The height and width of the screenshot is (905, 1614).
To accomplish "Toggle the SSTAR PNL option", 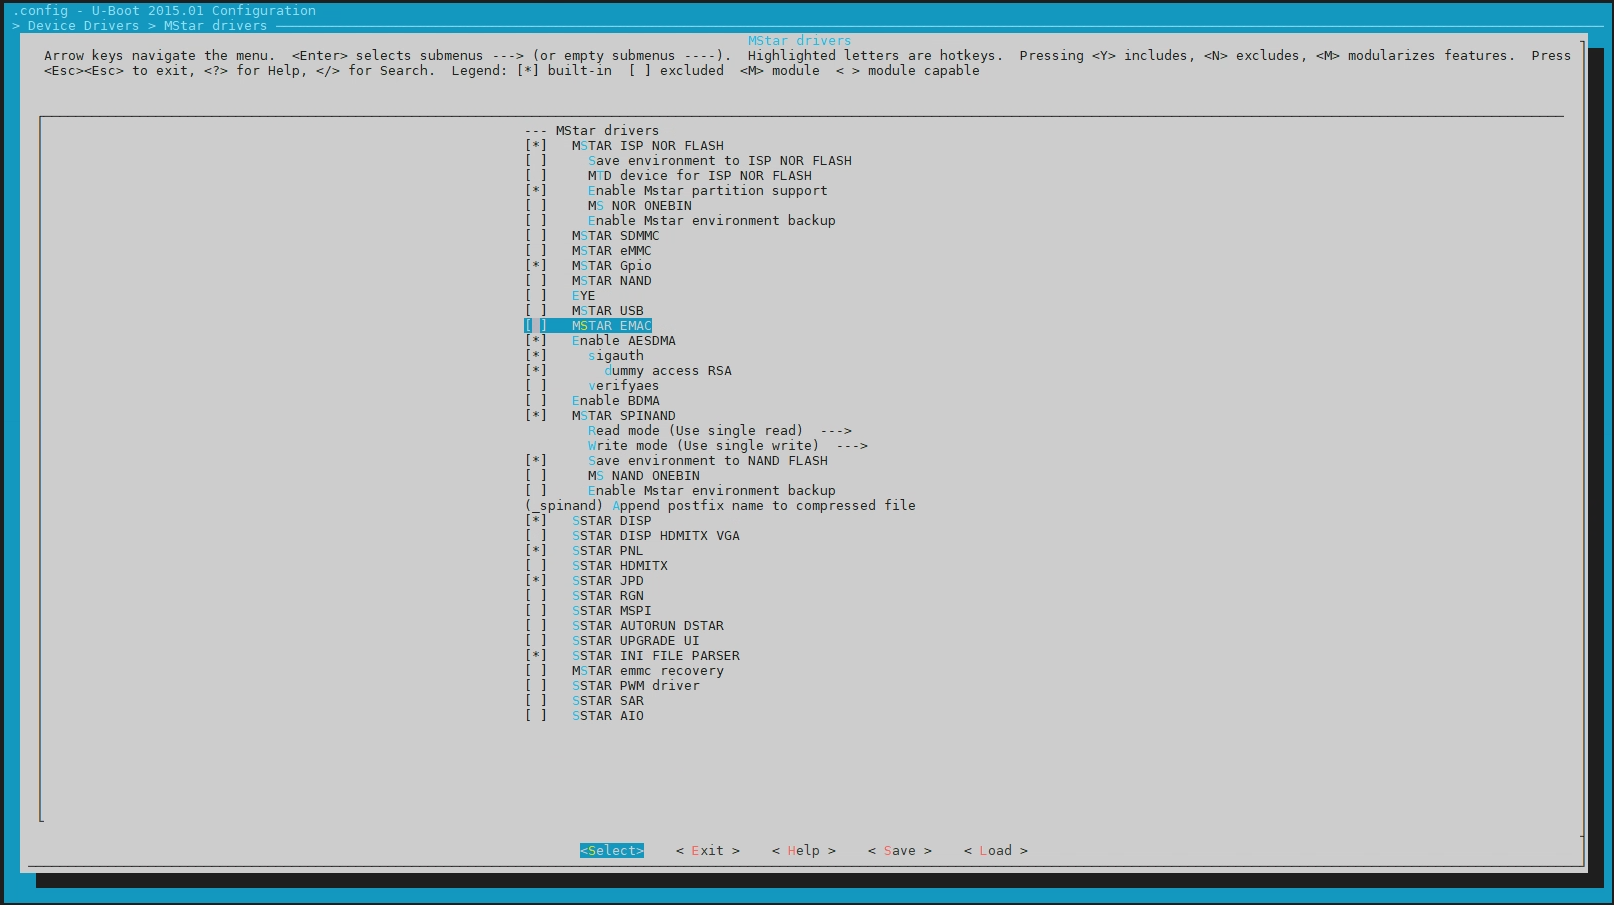I will tap(584, 551).
